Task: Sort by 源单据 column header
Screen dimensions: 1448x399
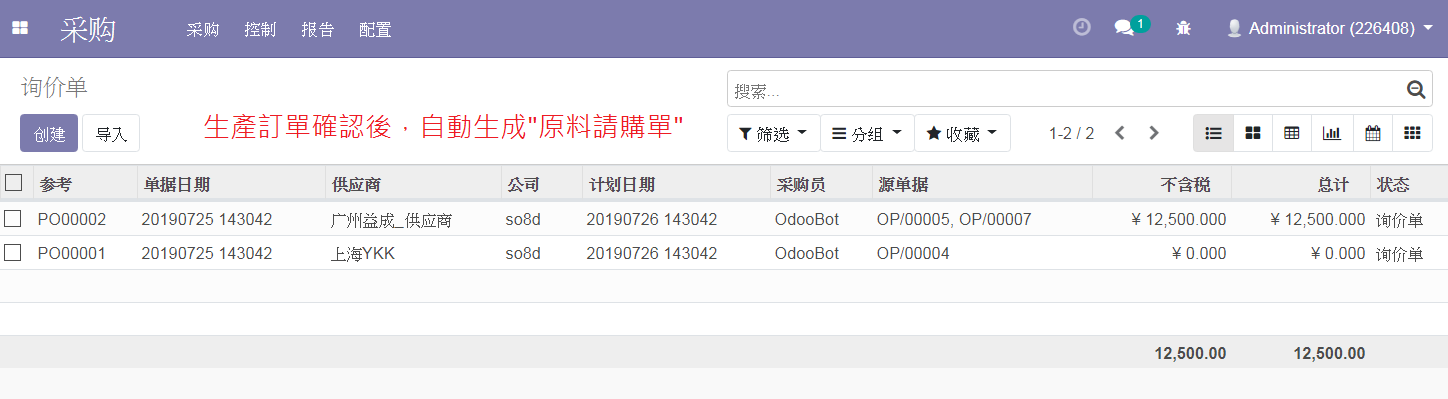Action: point(981,184)
